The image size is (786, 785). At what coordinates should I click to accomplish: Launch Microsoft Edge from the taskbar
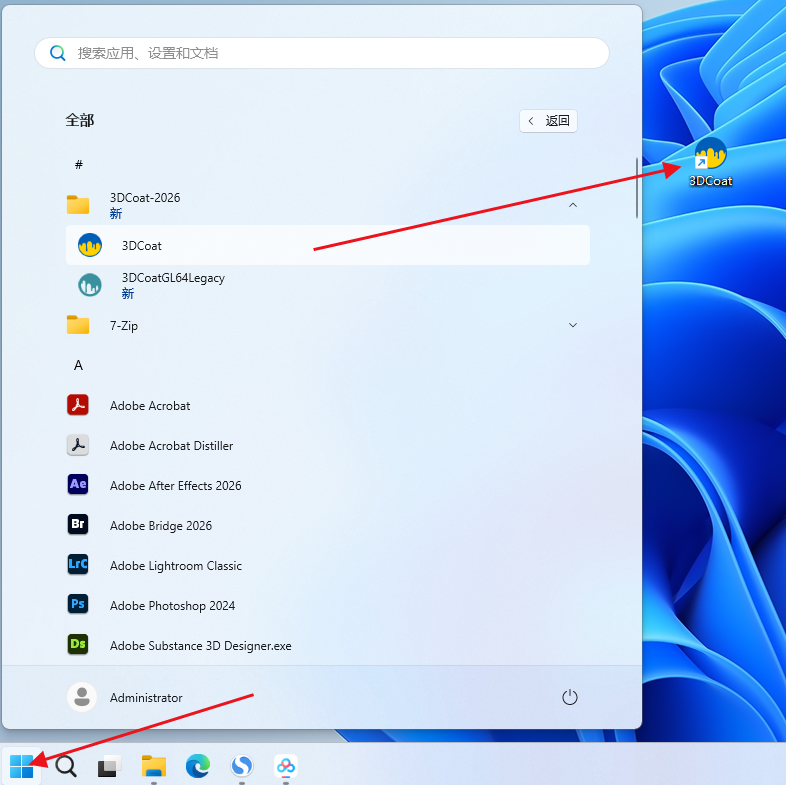click(x=198, y=766)
